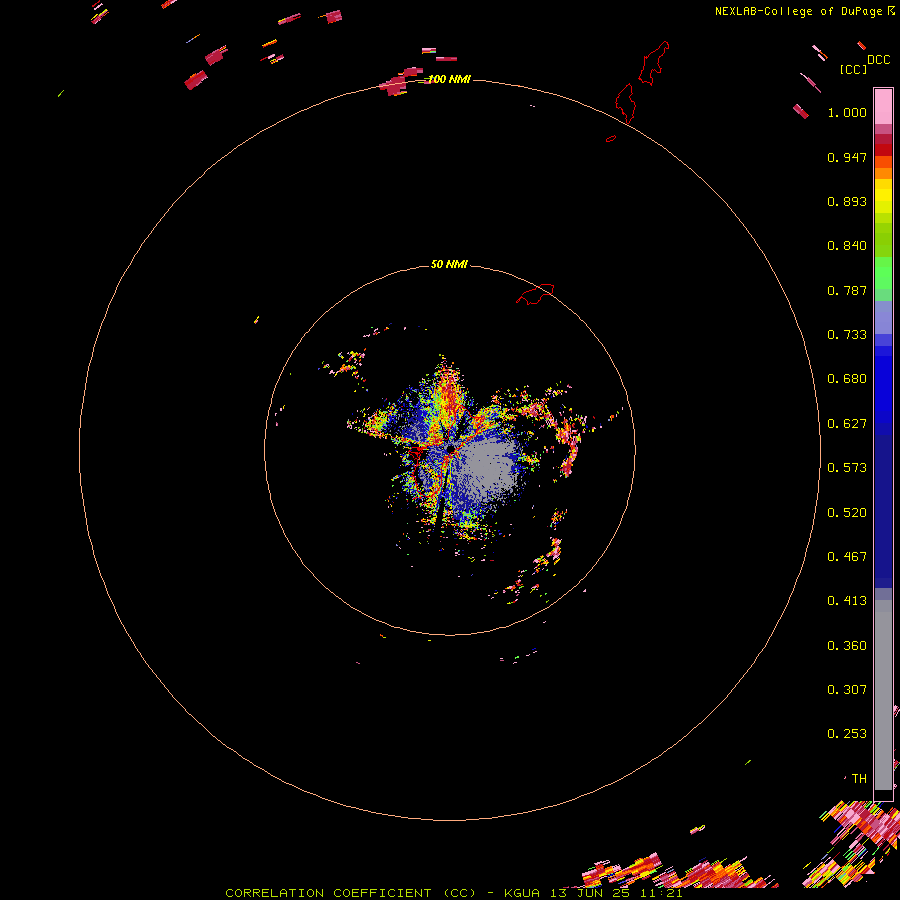This screenshot has width=900, height=900.
Task: Click the 0.947 scale value
Action: [x=847, y=157]
